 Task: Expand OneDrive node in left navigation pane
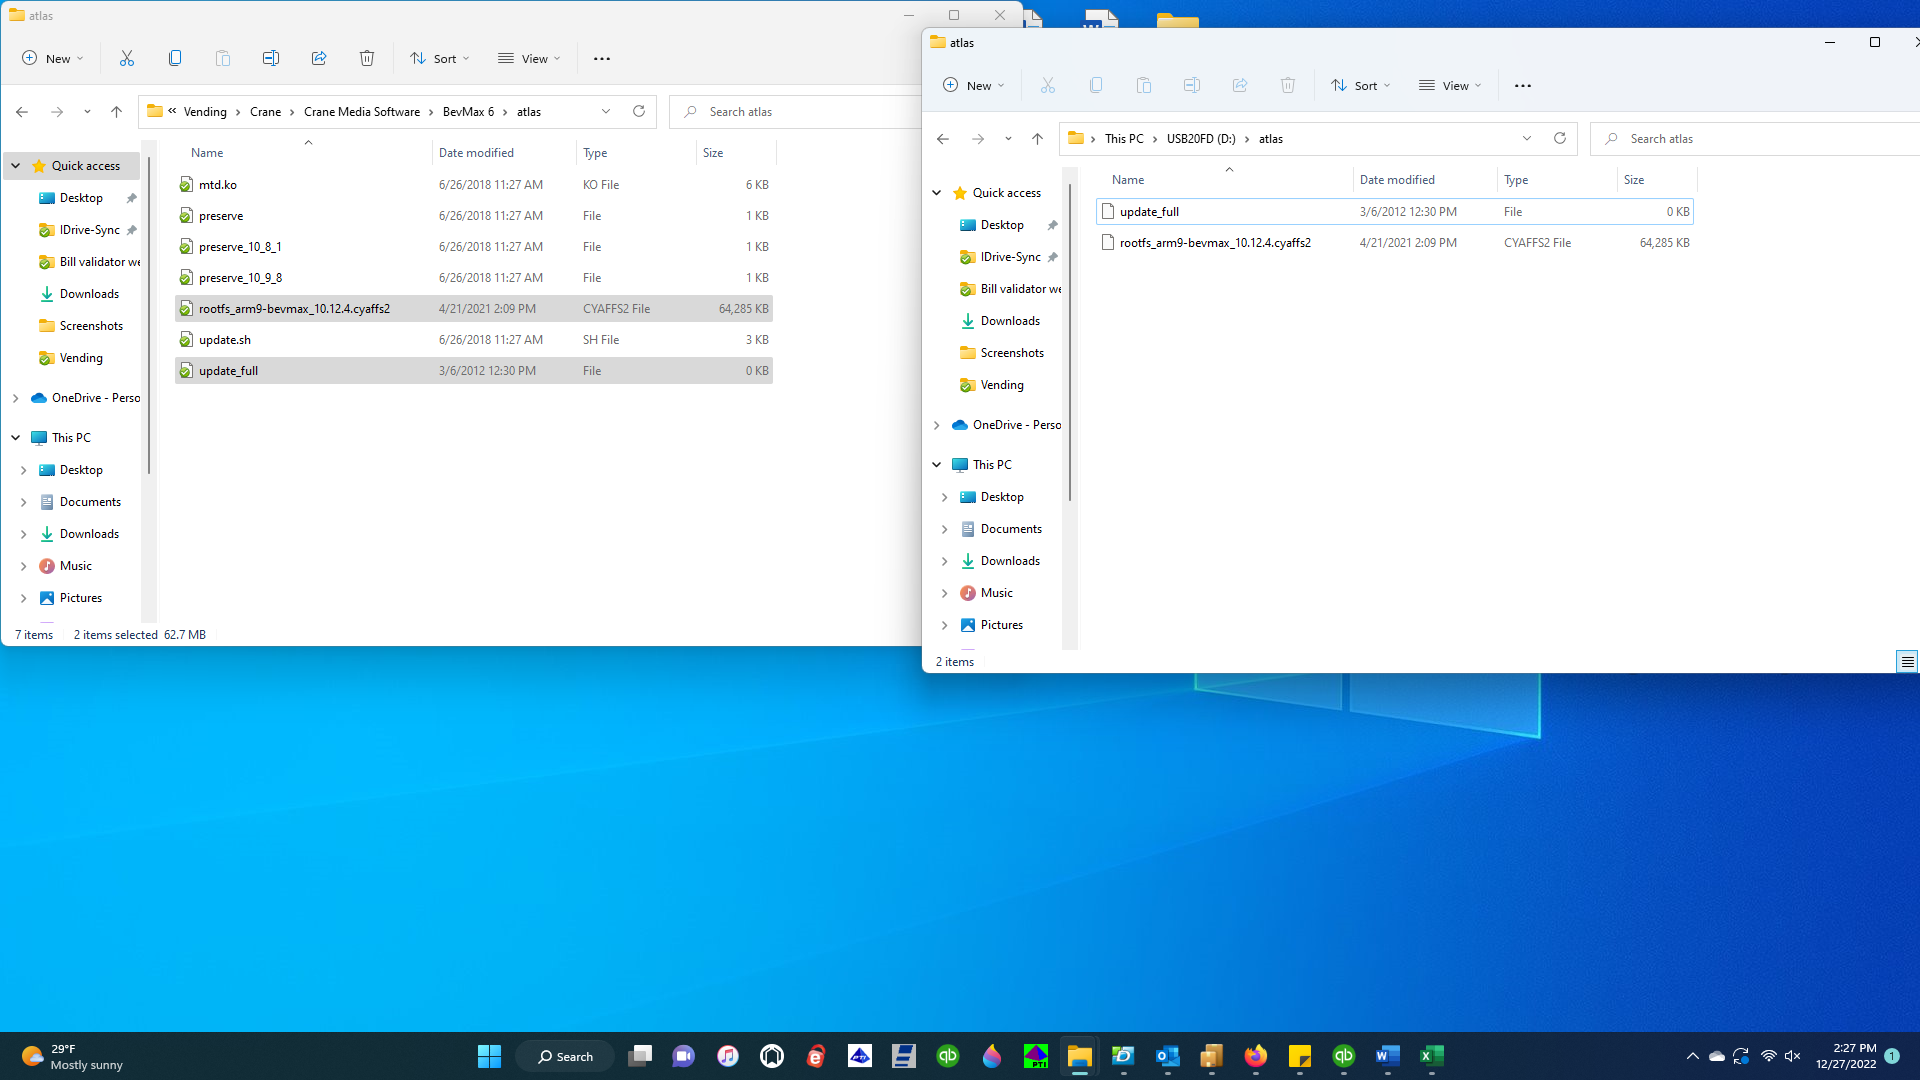16,398
